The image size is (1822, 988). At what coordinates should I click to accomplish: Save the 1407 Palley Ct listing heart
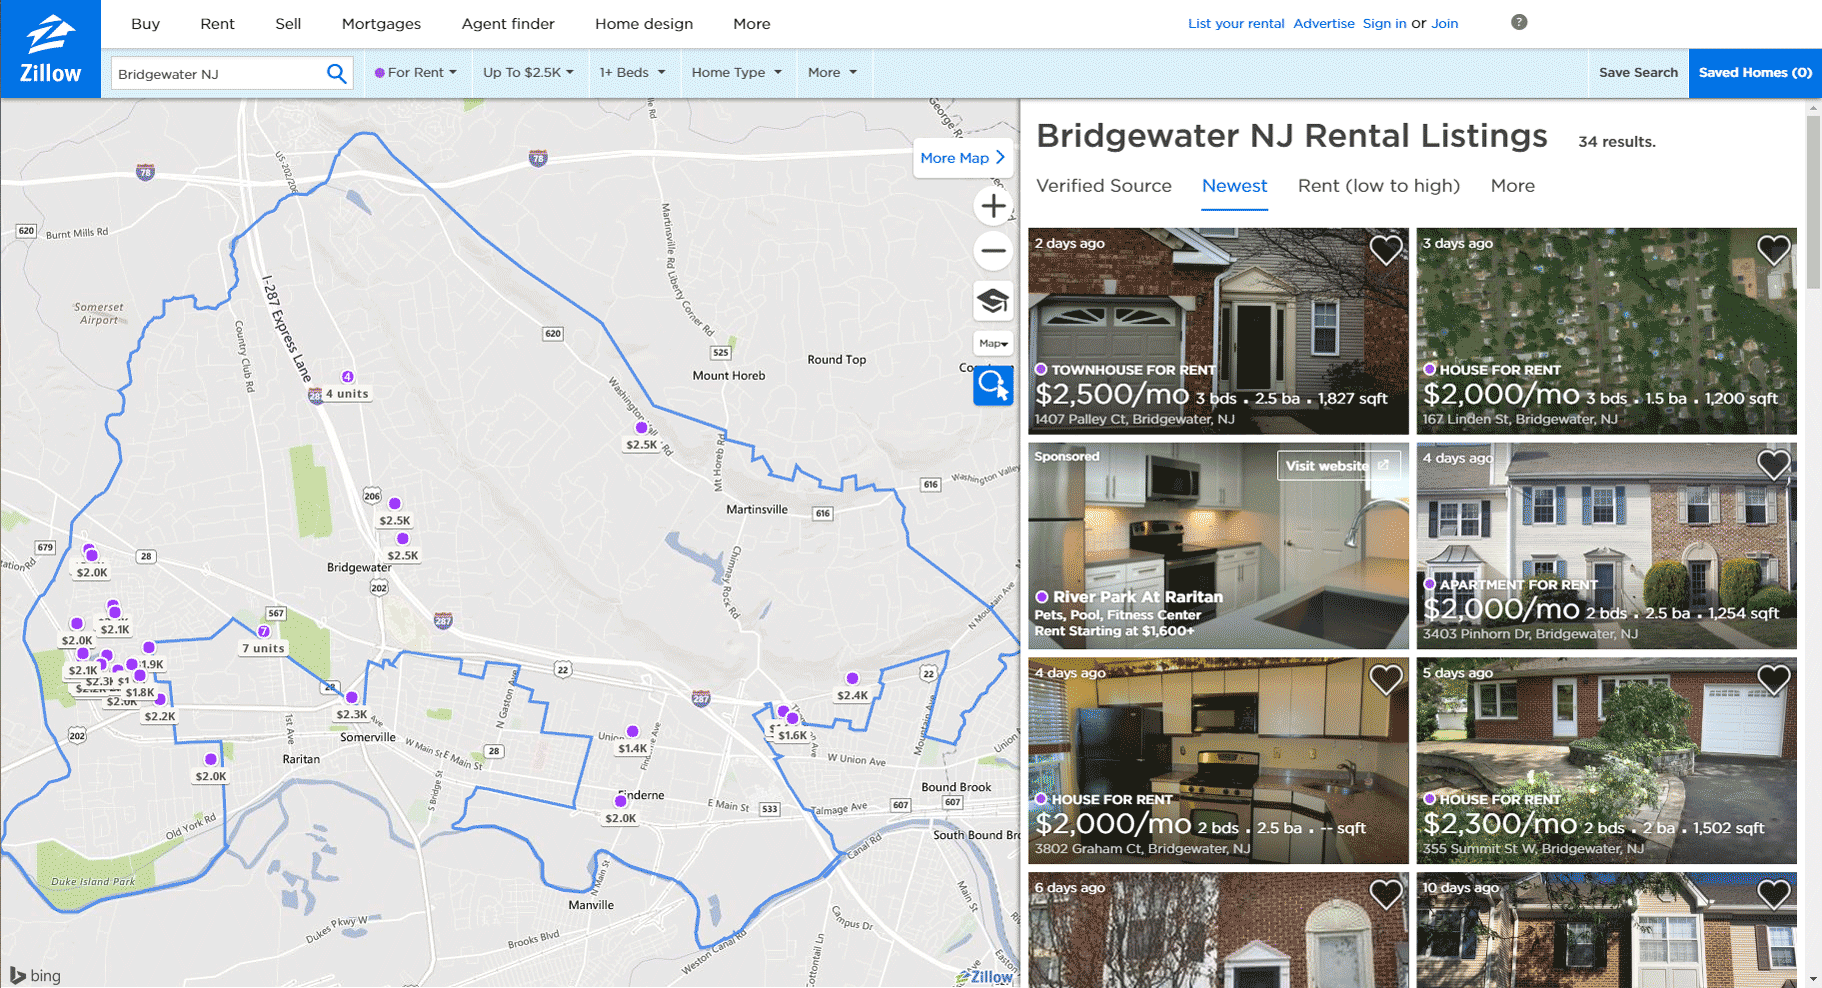point(1385,249)
